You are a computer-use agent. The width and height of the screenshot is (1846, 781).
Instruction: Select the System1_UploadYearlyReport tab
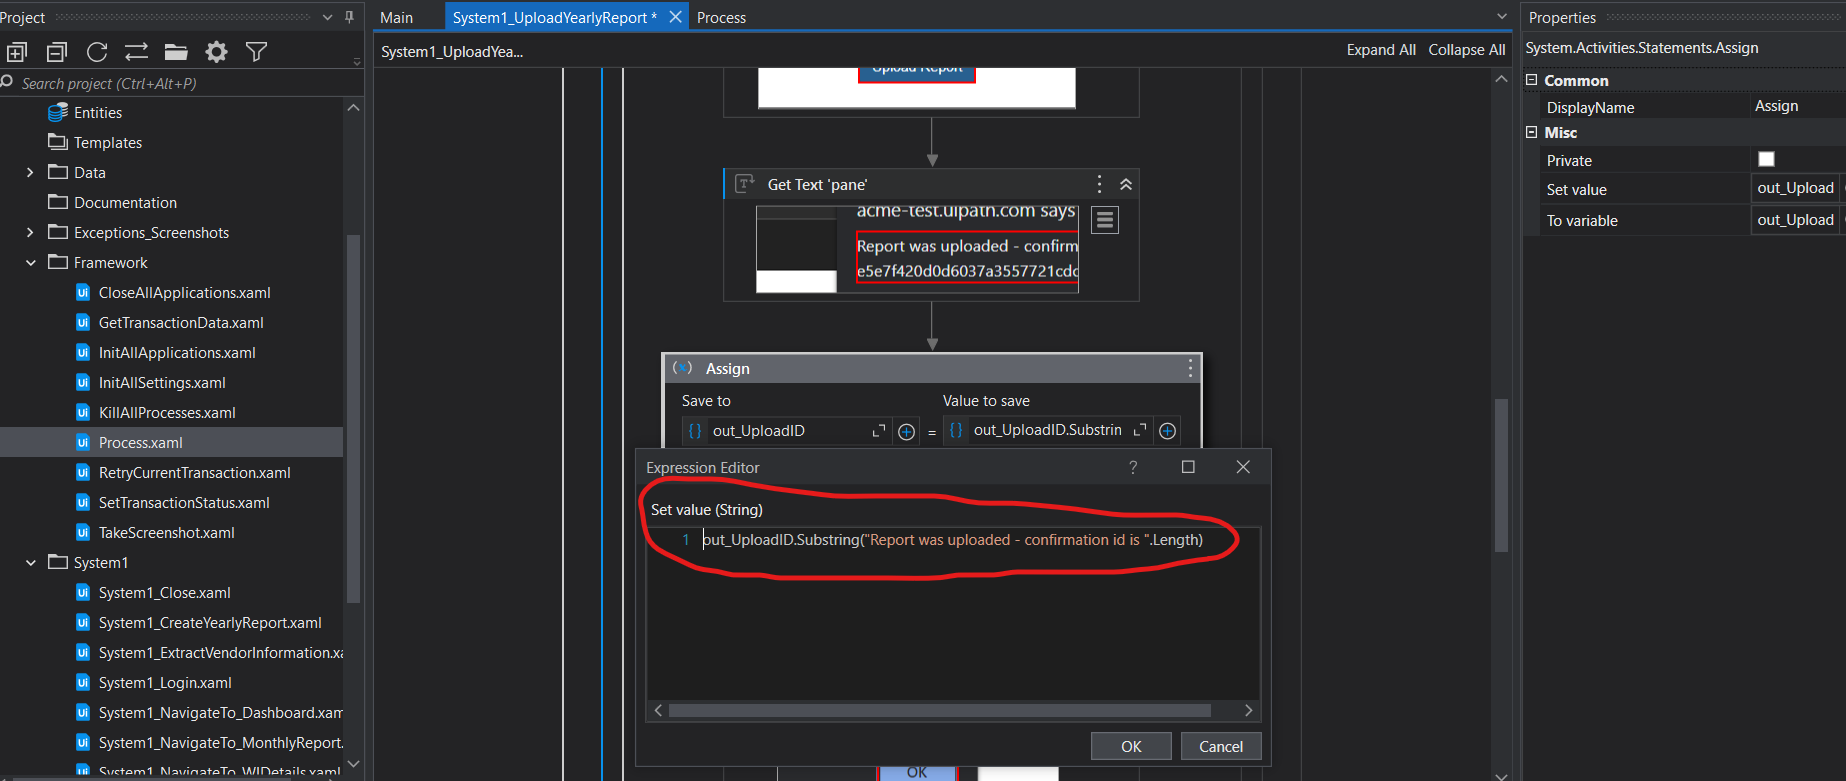tap(554, 17)
